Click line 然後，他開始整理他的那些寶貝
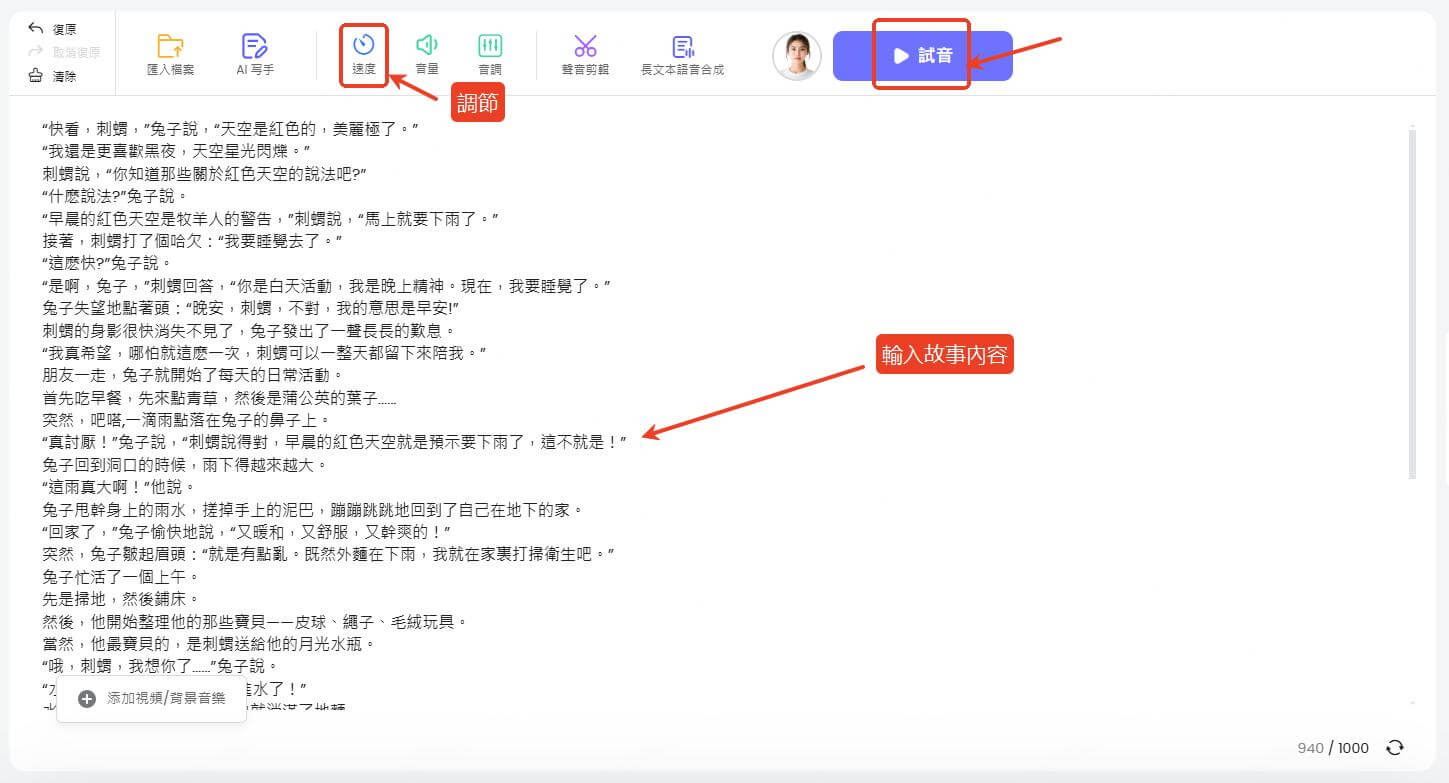The height and width of the screenshot is (783, 1449). [x=255, y=622]
